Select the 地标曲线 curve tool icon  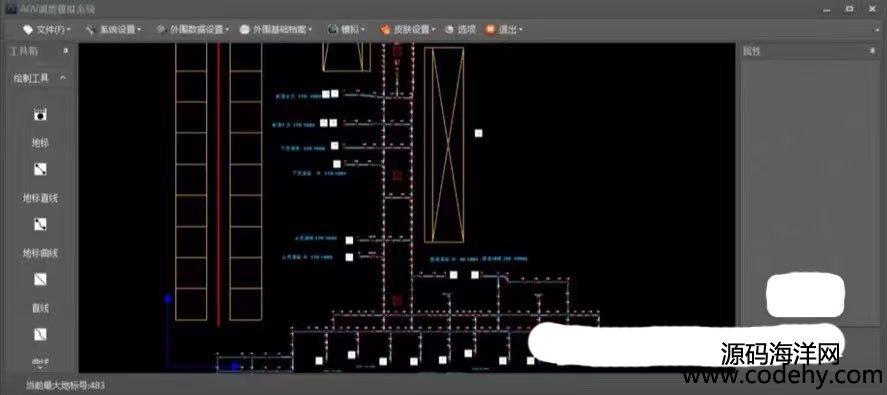tap(40, 224)
